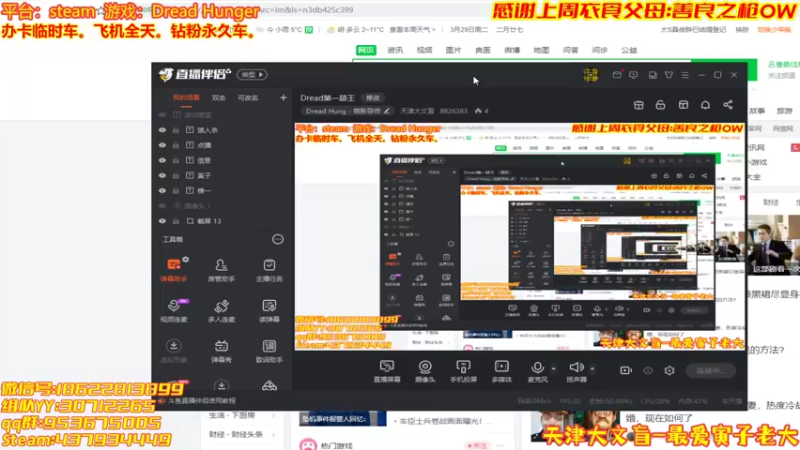Hide the 榜一 layer with eye icon
This screenshot has width=800, height=450.
point(162,190)
